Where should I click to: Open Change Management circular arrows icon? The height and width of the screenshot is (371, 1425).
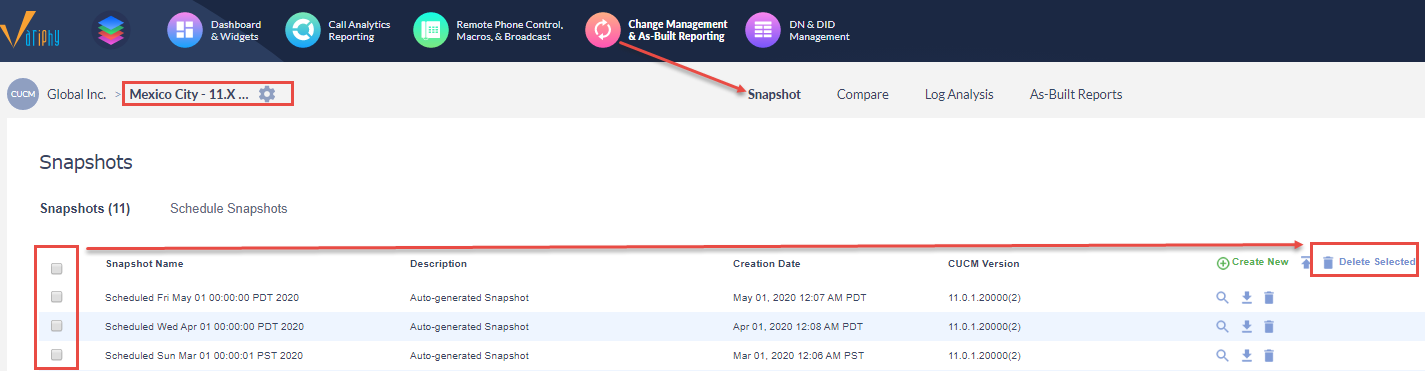[603, 30]
